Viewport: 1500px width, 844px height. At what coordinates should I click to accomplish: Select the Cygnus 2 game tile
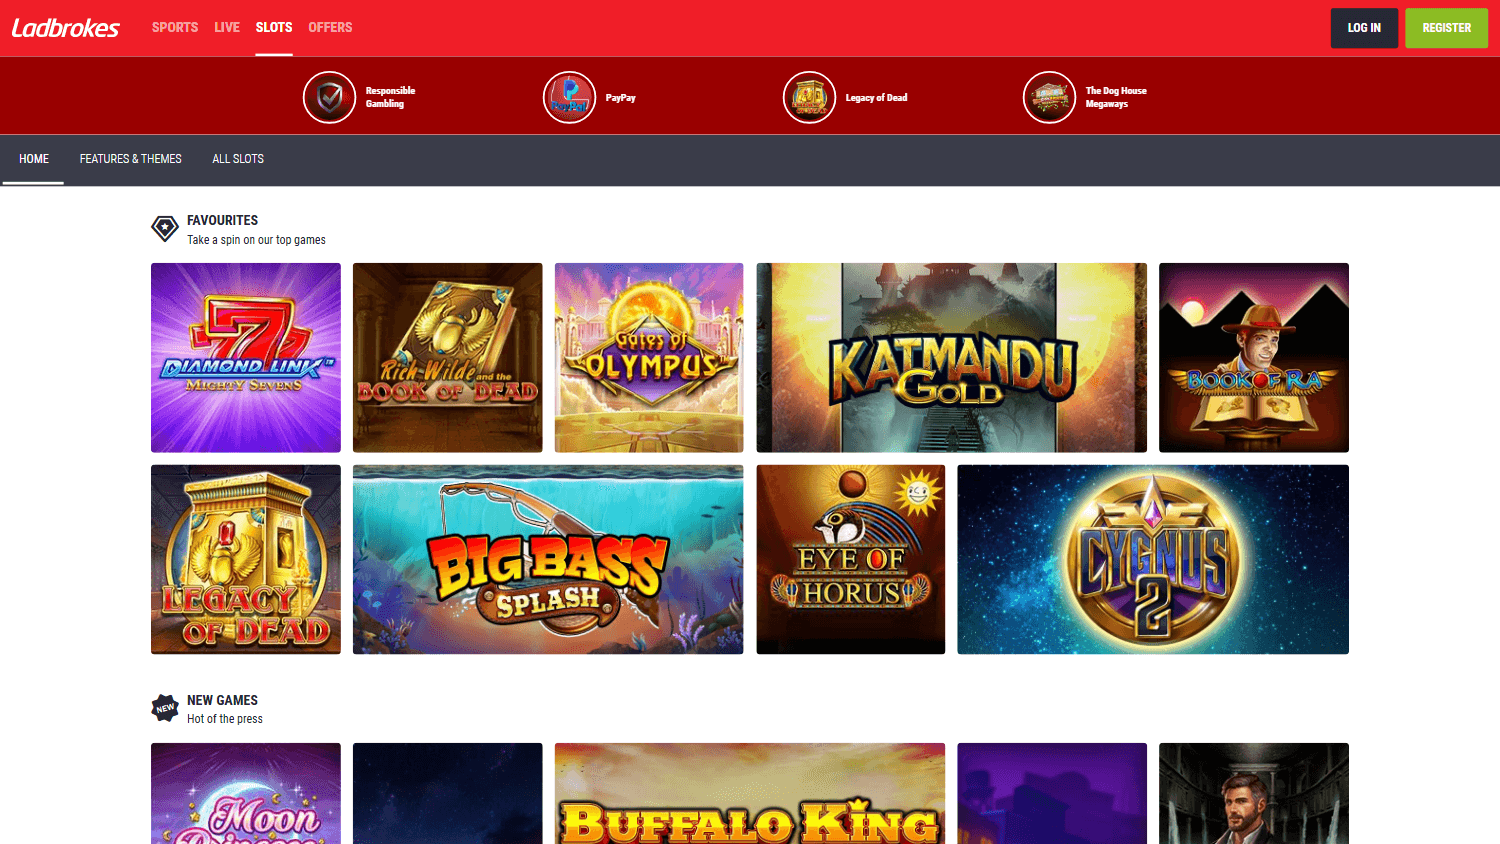click(1153, 560)
